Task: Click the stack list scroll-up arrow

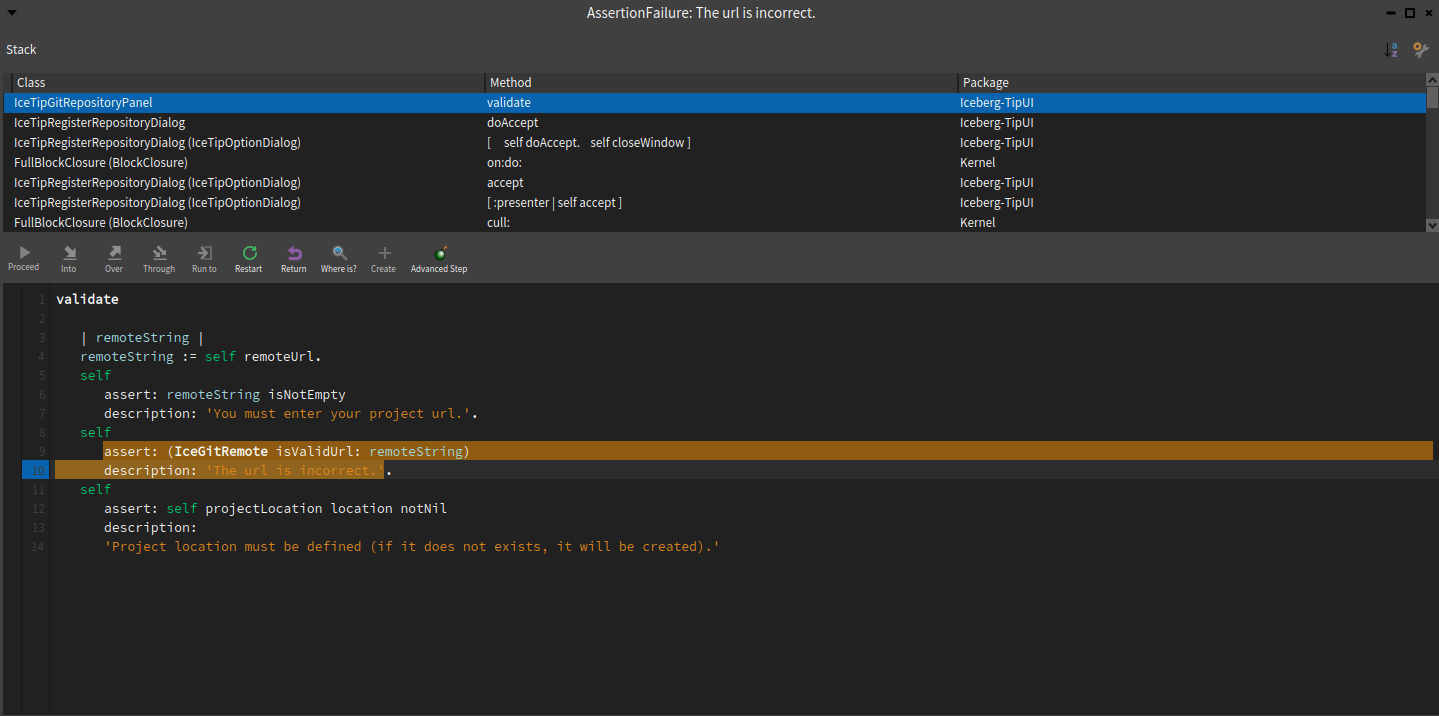Action: (1432, 80)
